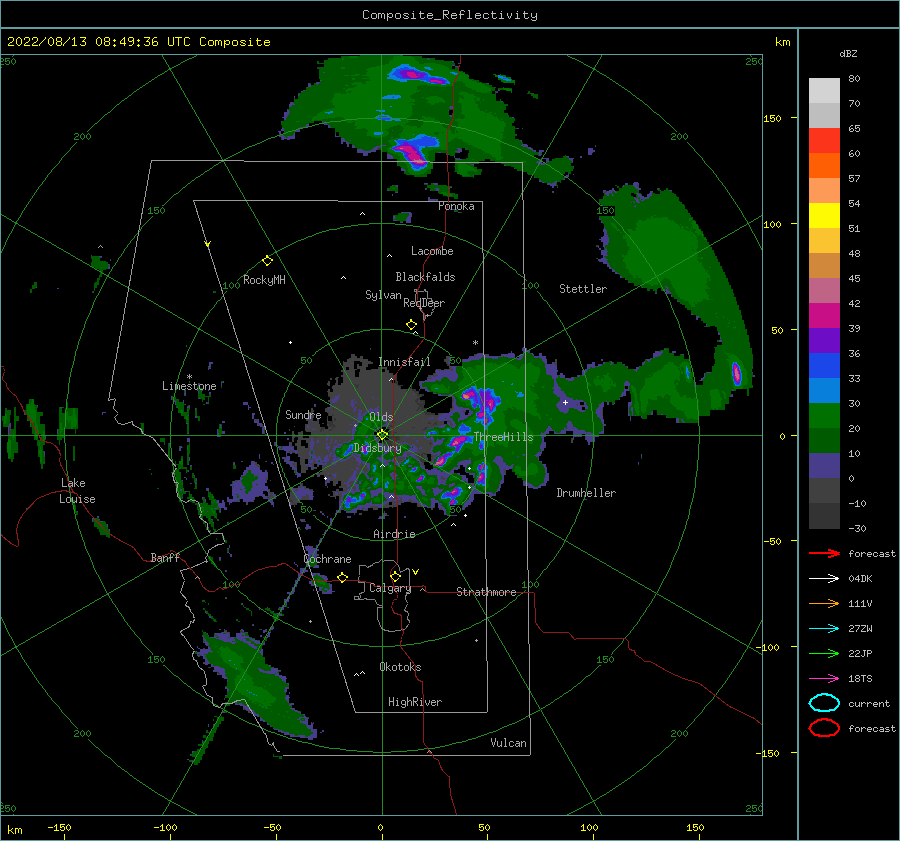
Task: Click the yellow diamond marker east of Cochrane
Action: tap(342, 578)
